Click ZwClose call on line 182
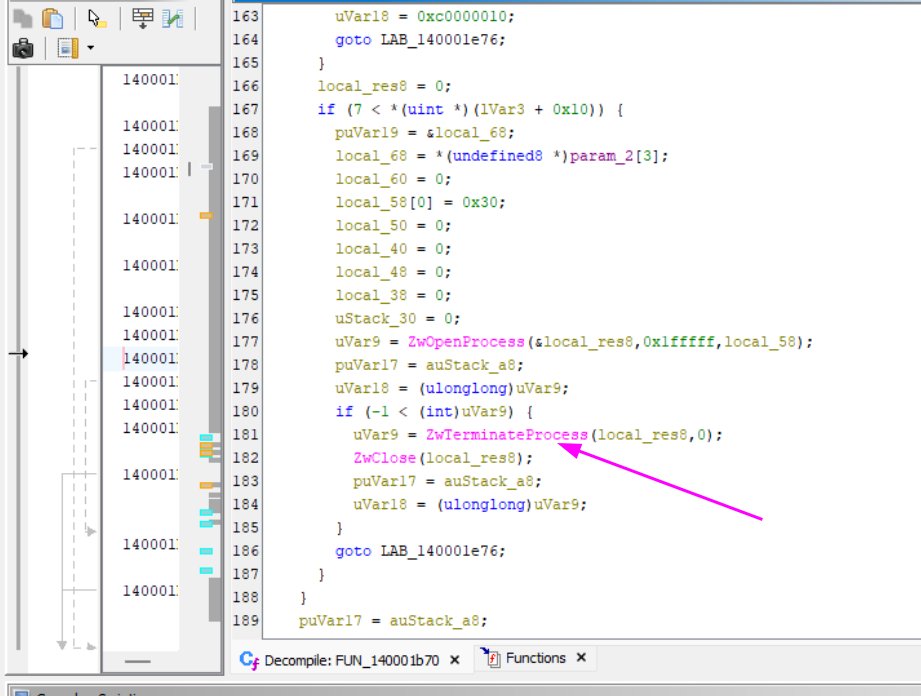 click(x=384, y=458)
